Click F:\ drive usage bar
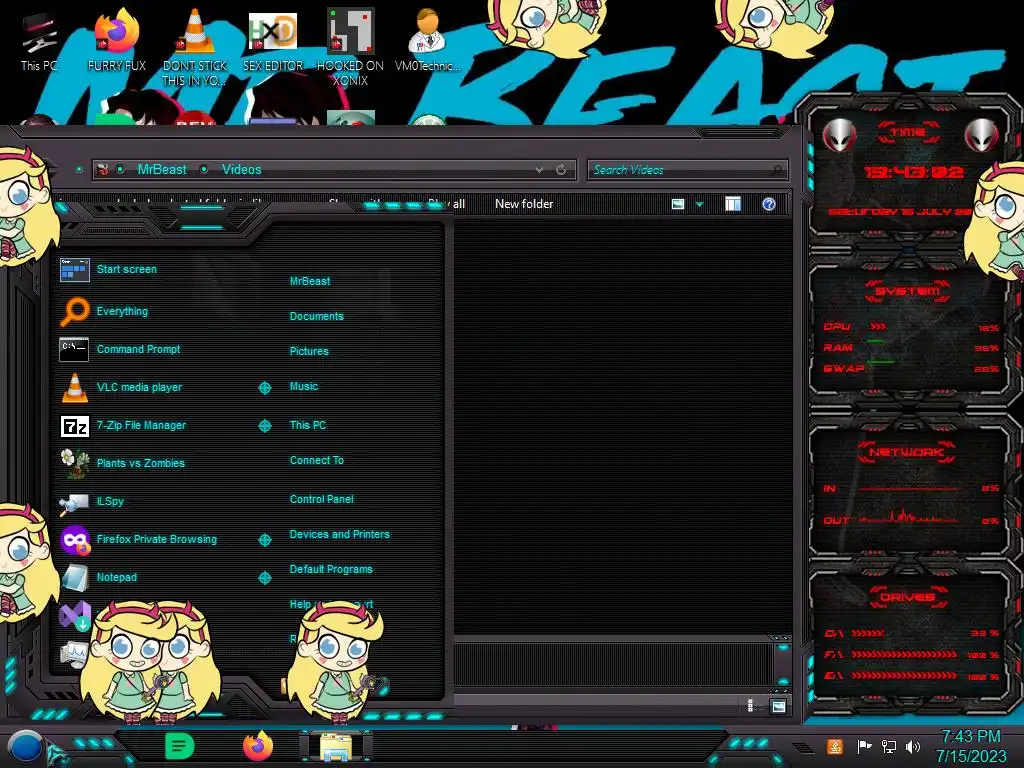Screen dimensions: 1024x768 (904, 654)
